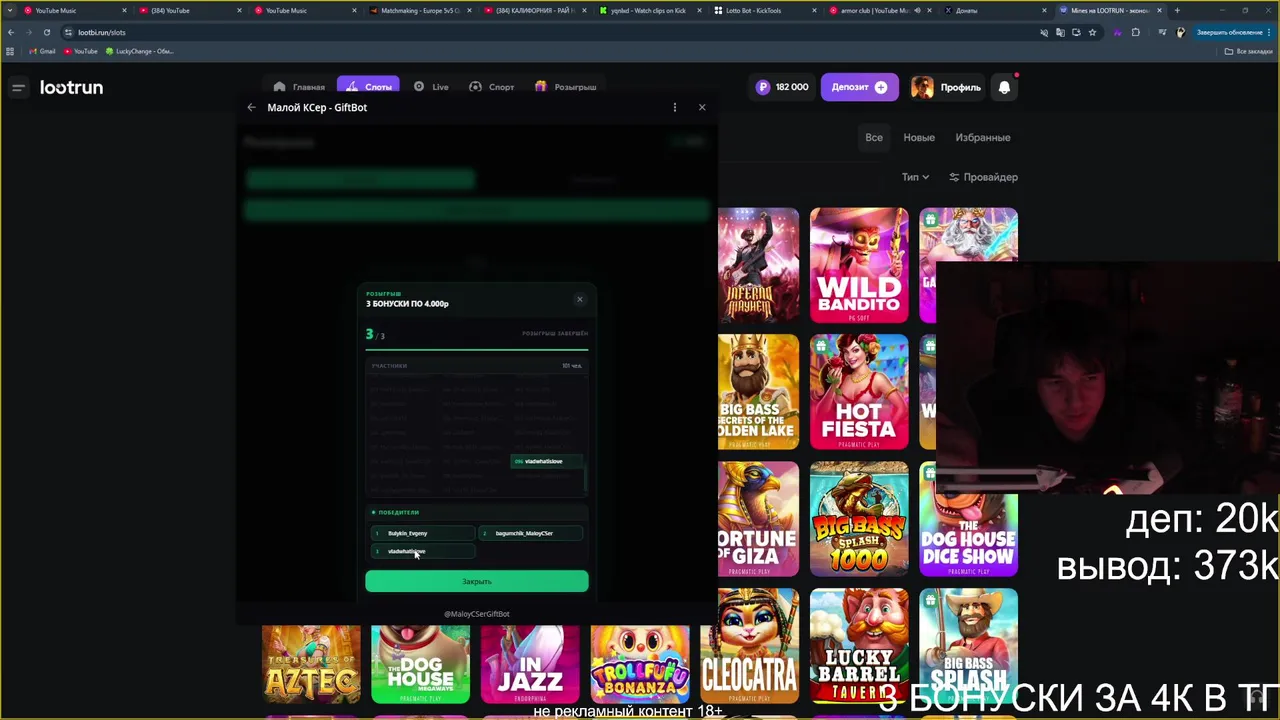Open the Профиль menu
Image resolution: width=1280 pixels, height=720 pixels.
coord(946,87)
